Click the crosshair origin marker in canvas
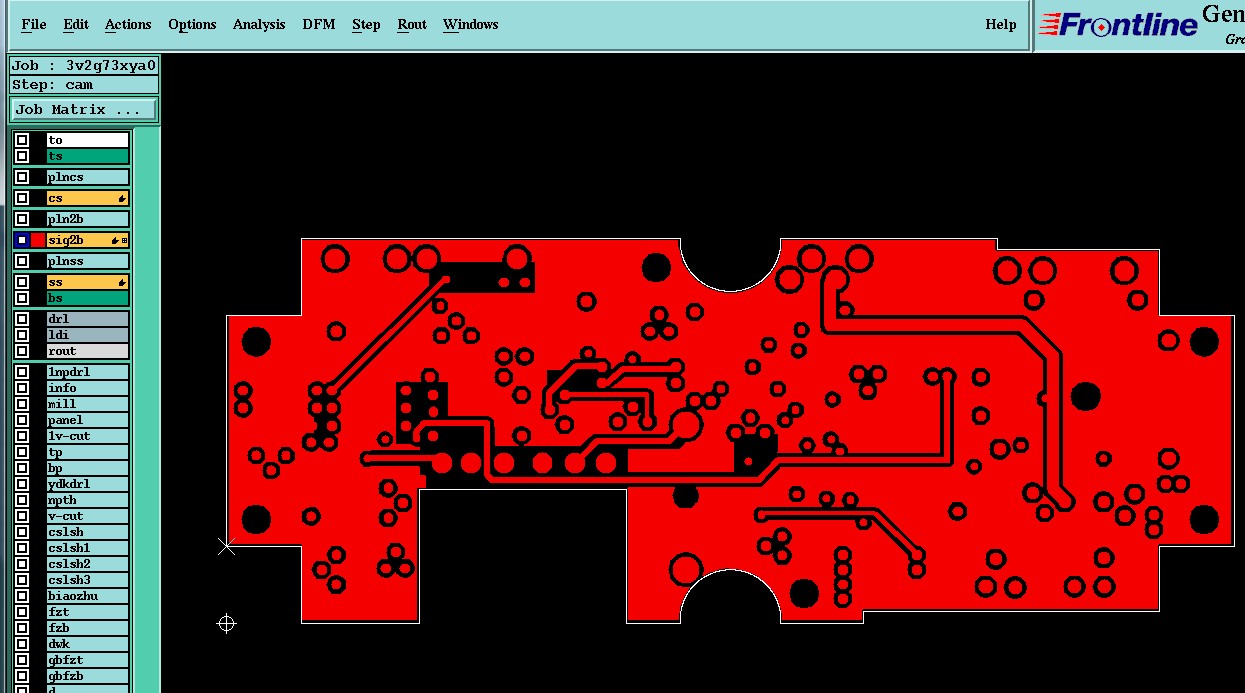Viewport: 1245px width, 693px height. (226, 624)
